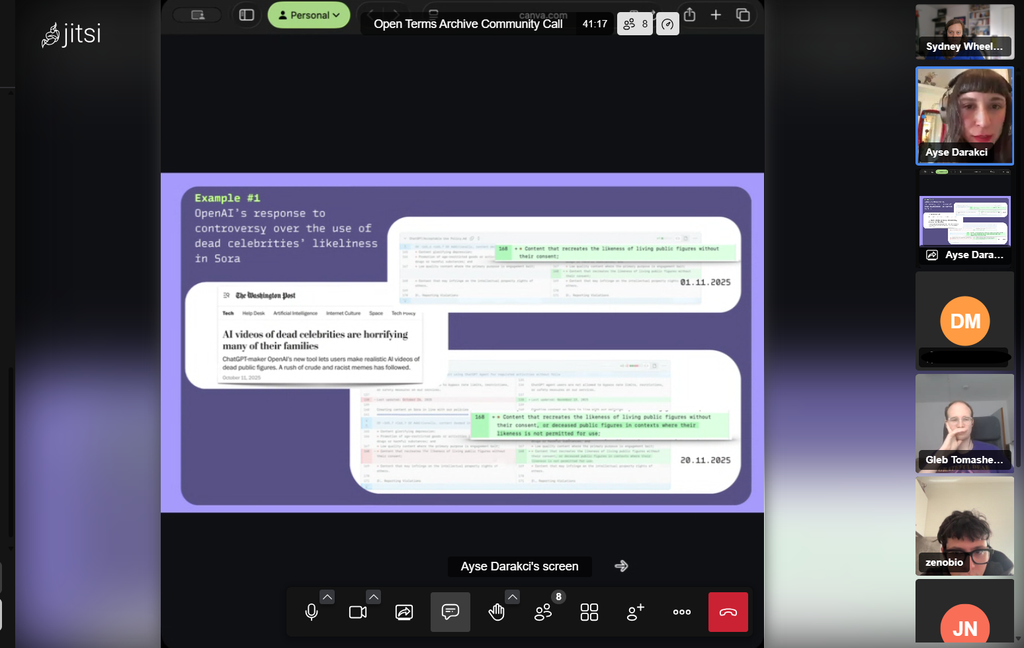Click tab overview icon in shared browser
This screenshot has height=648, width=1024.
pos(743,14)
